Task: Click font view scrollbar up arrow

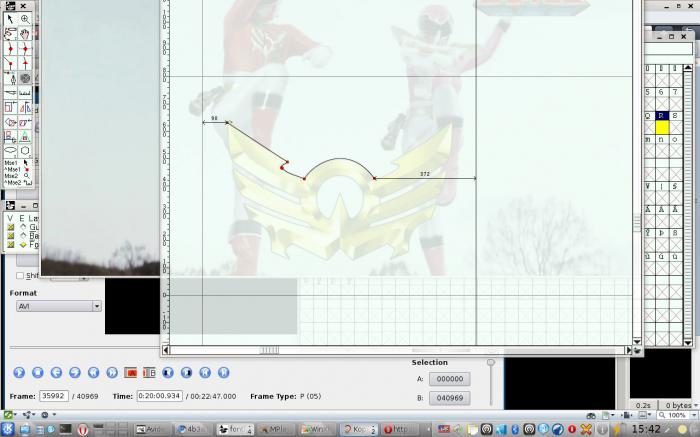Action: [x=688, y=68]
